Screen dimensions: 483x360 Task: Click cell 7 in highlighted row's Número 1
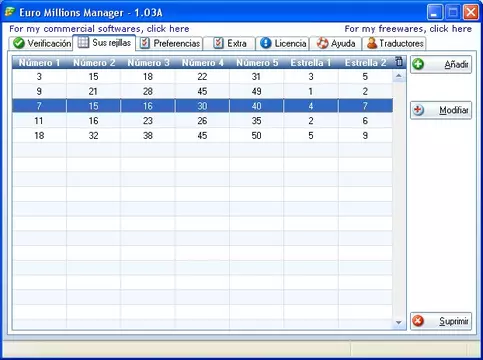(x=39, y=106)
